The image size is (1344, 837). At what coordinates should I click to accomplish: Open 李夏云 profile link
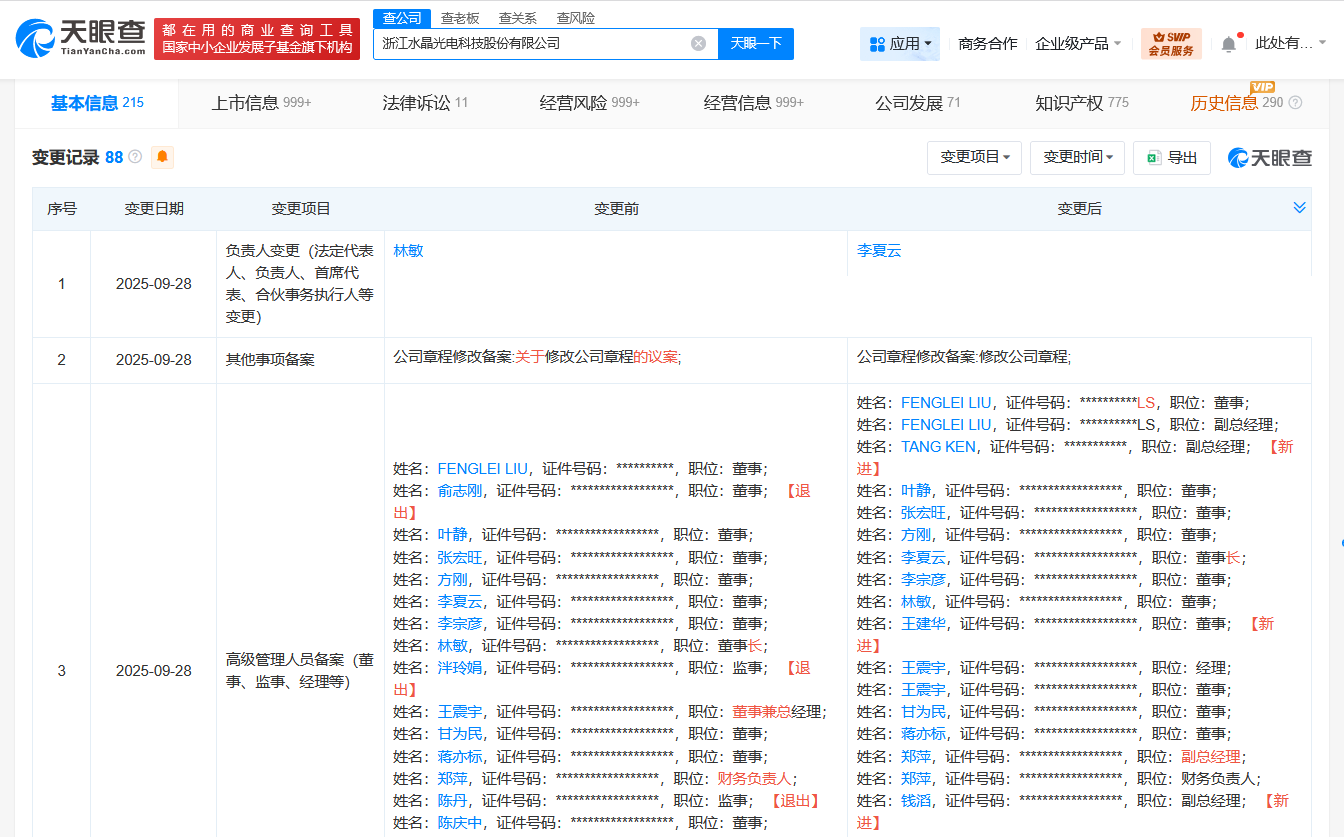pos(879,250)
